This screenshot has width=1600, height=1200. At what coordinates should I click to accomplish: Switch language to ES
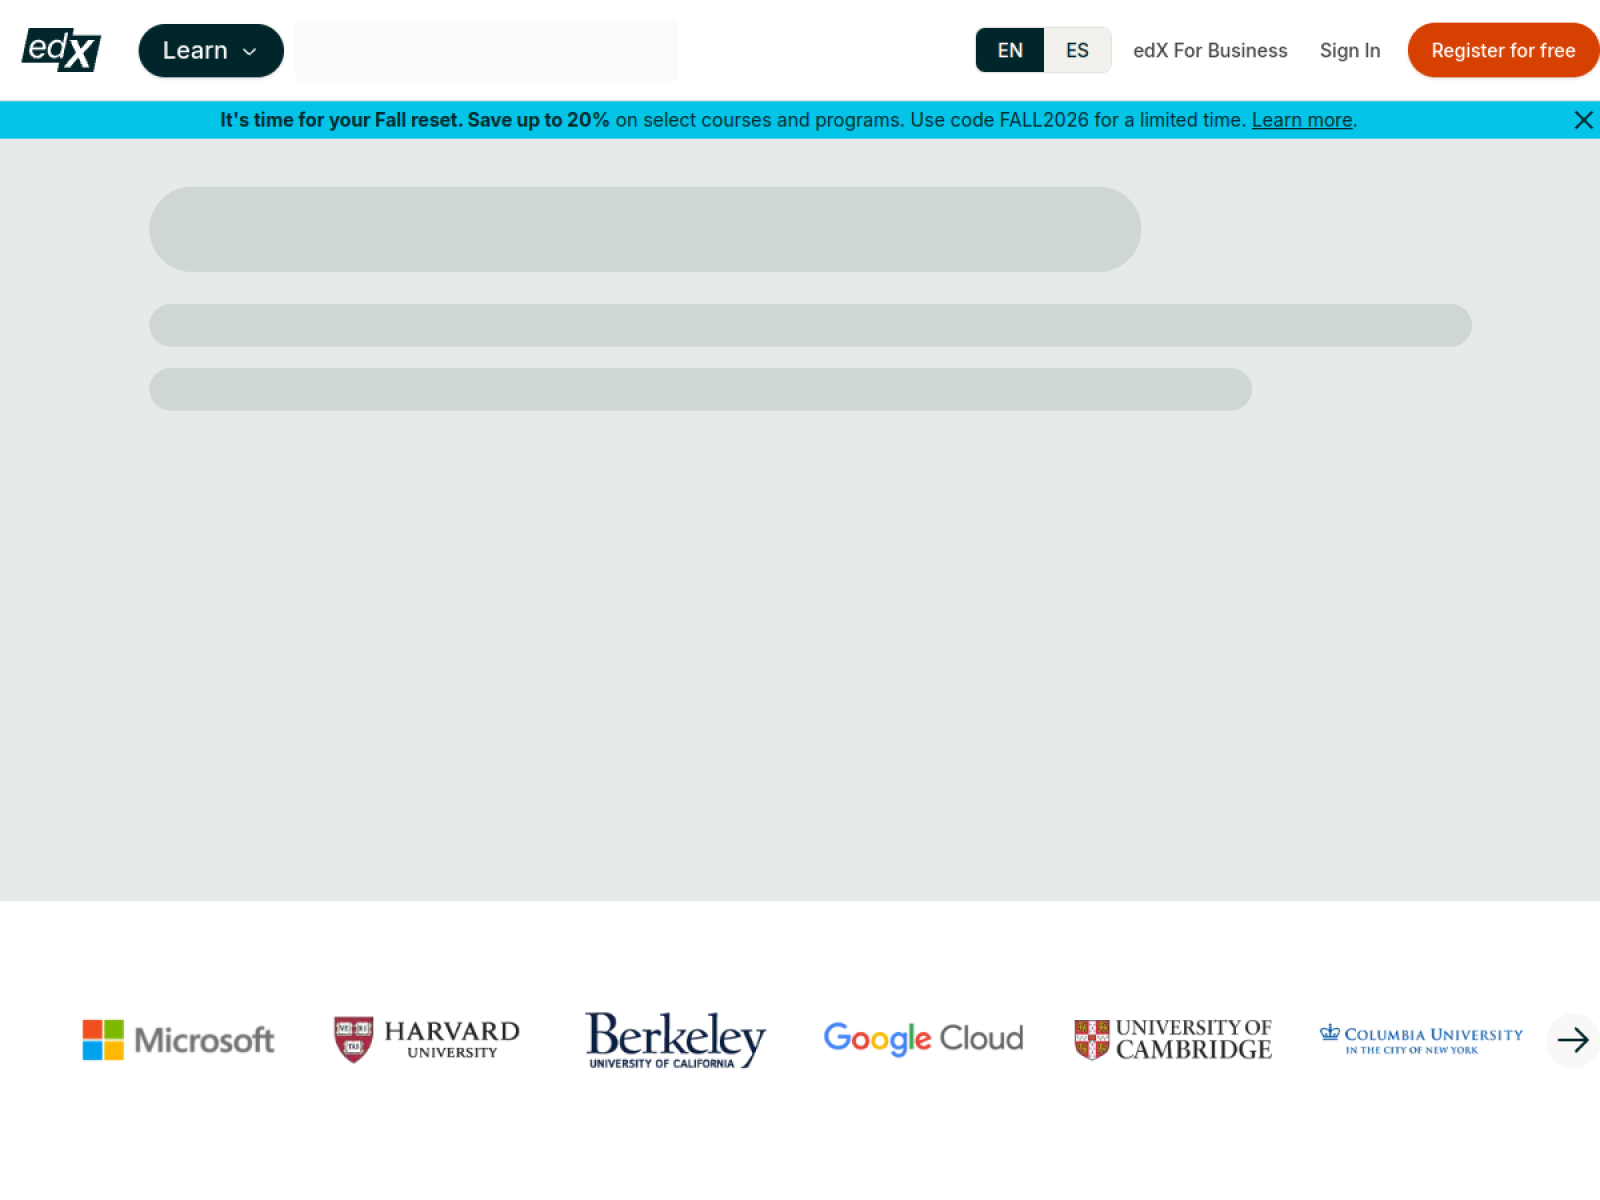click(1077, 50)
